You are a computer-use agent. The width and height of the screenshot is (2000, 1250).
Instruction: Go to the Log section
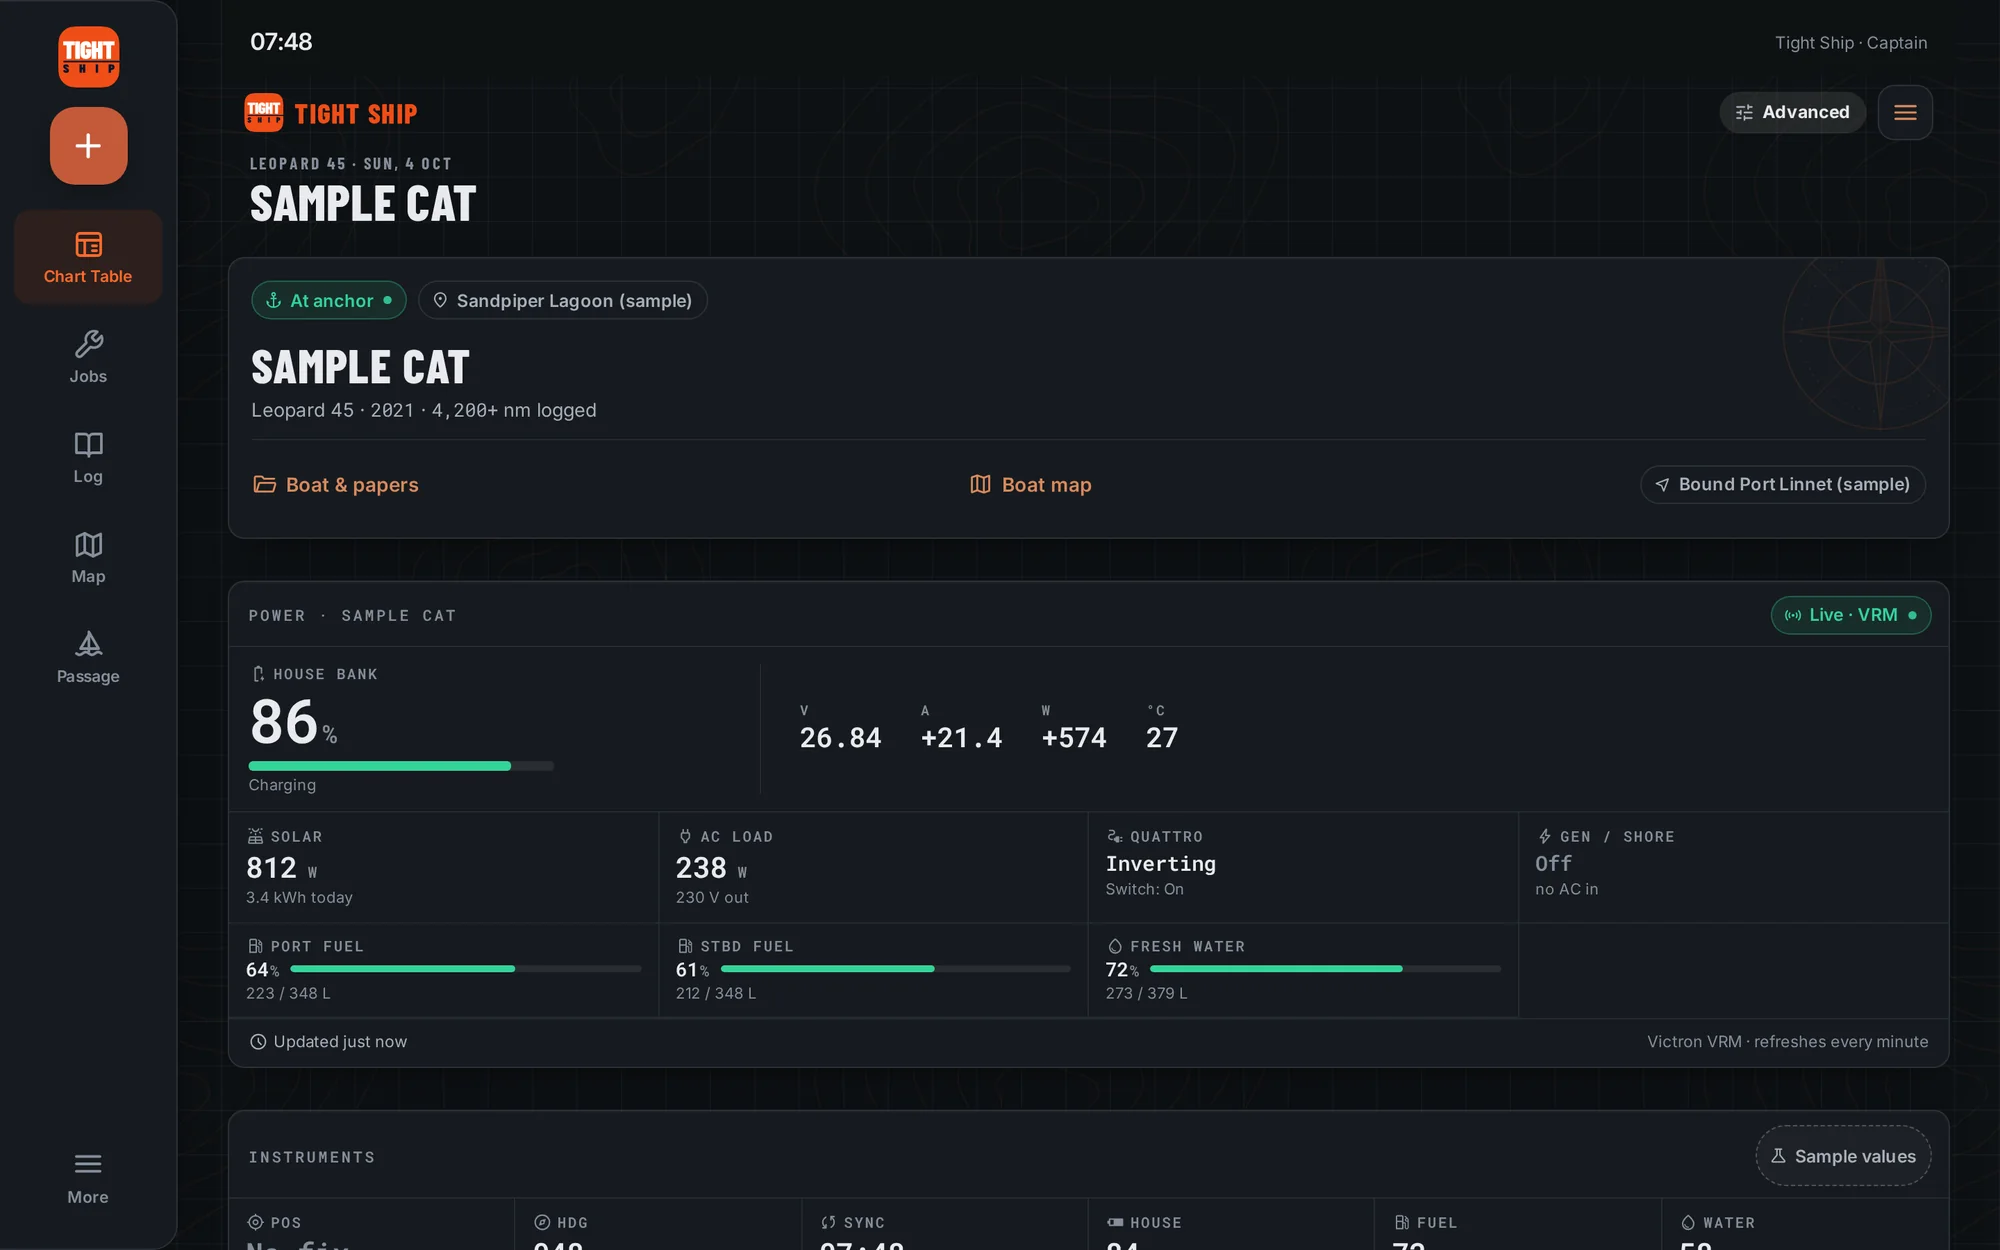click(88, 457)
